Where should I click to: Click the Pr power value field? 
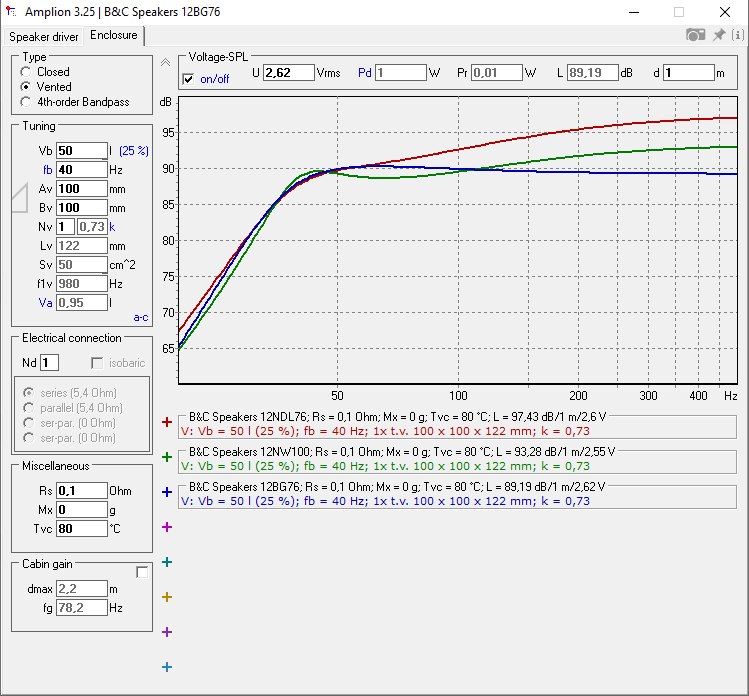[496, 73]
